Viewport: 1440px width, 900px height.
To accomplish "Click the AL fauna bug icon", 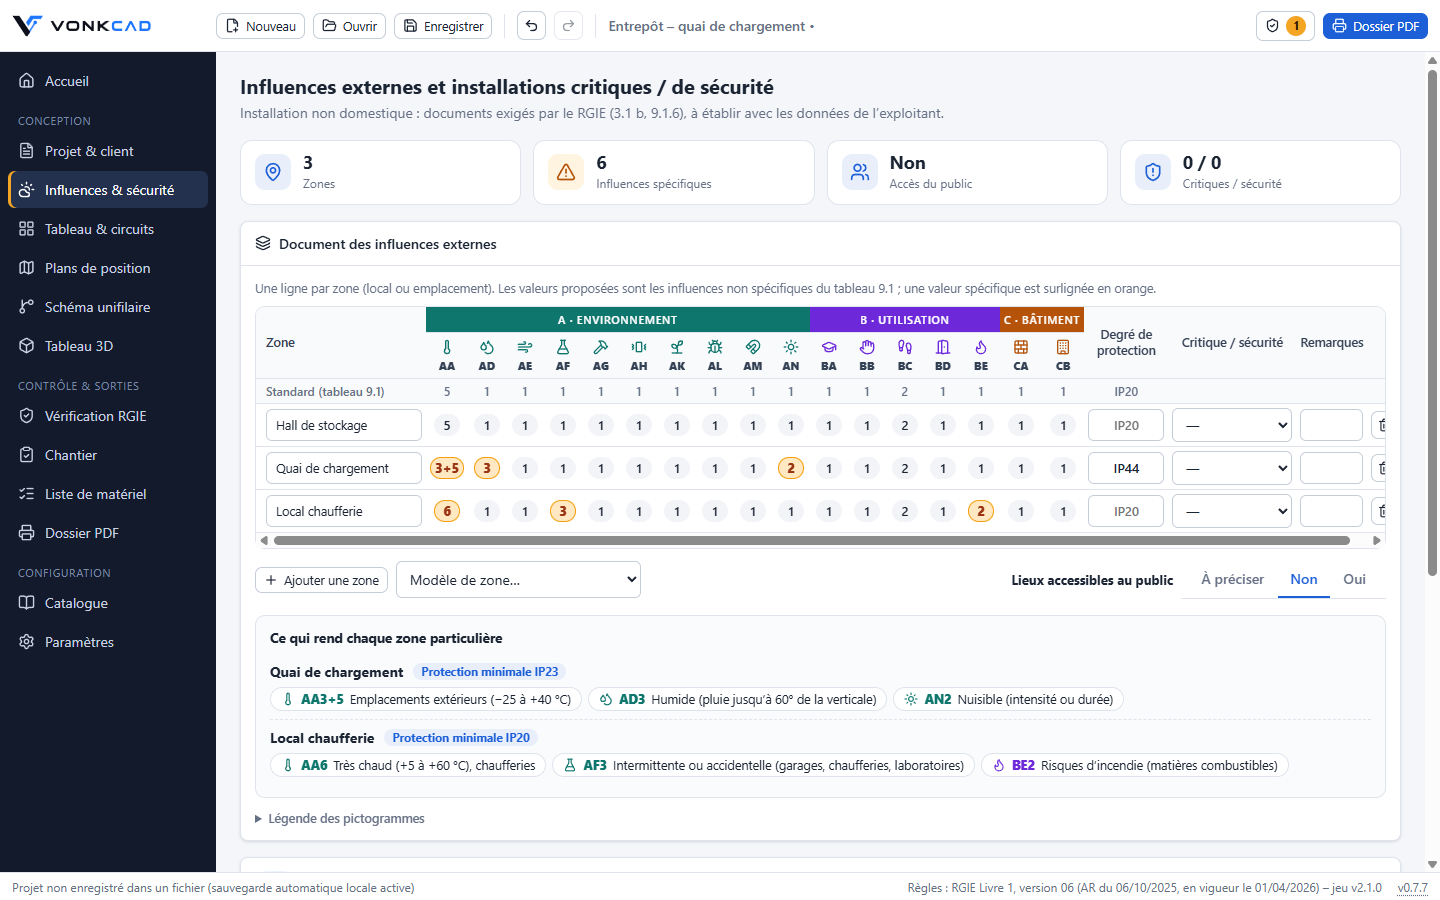I will coord(715,347).
